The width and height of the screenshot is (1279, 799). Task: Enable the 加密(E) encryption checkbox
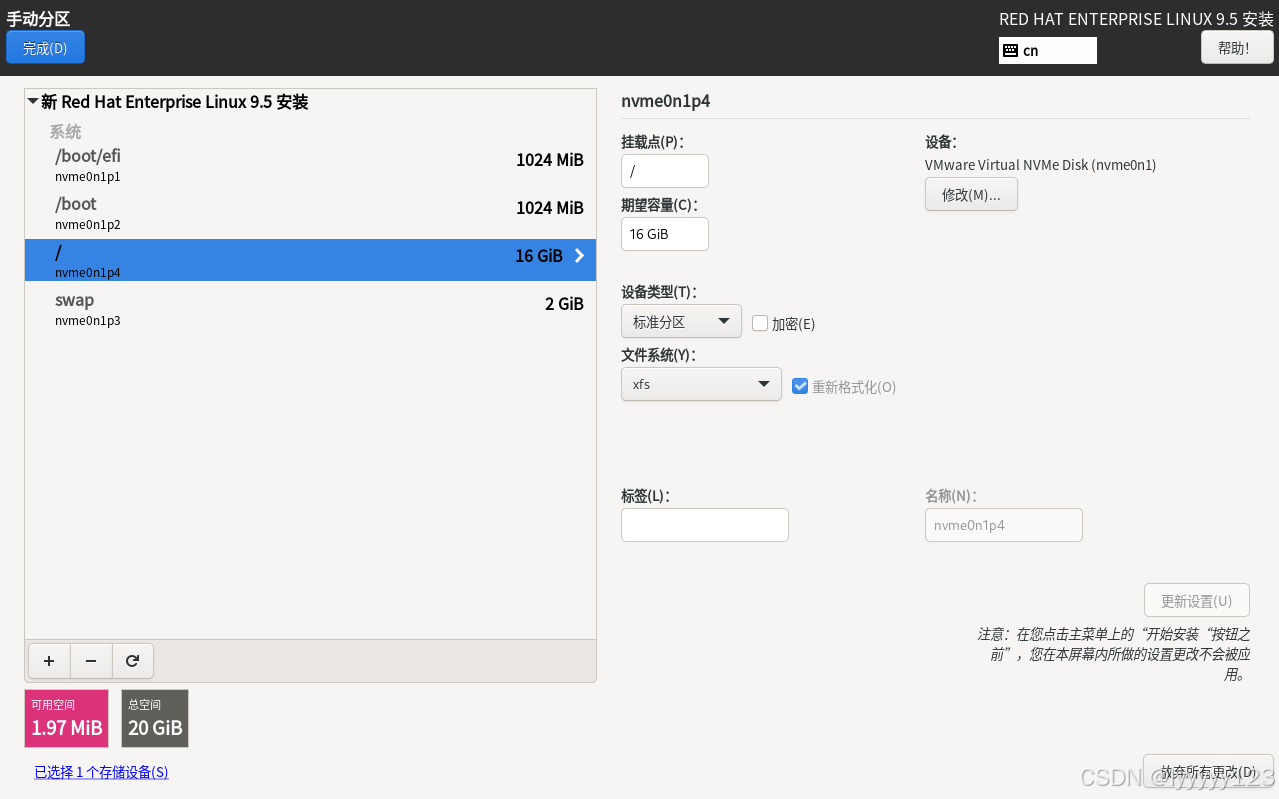(x=760, y=322)
